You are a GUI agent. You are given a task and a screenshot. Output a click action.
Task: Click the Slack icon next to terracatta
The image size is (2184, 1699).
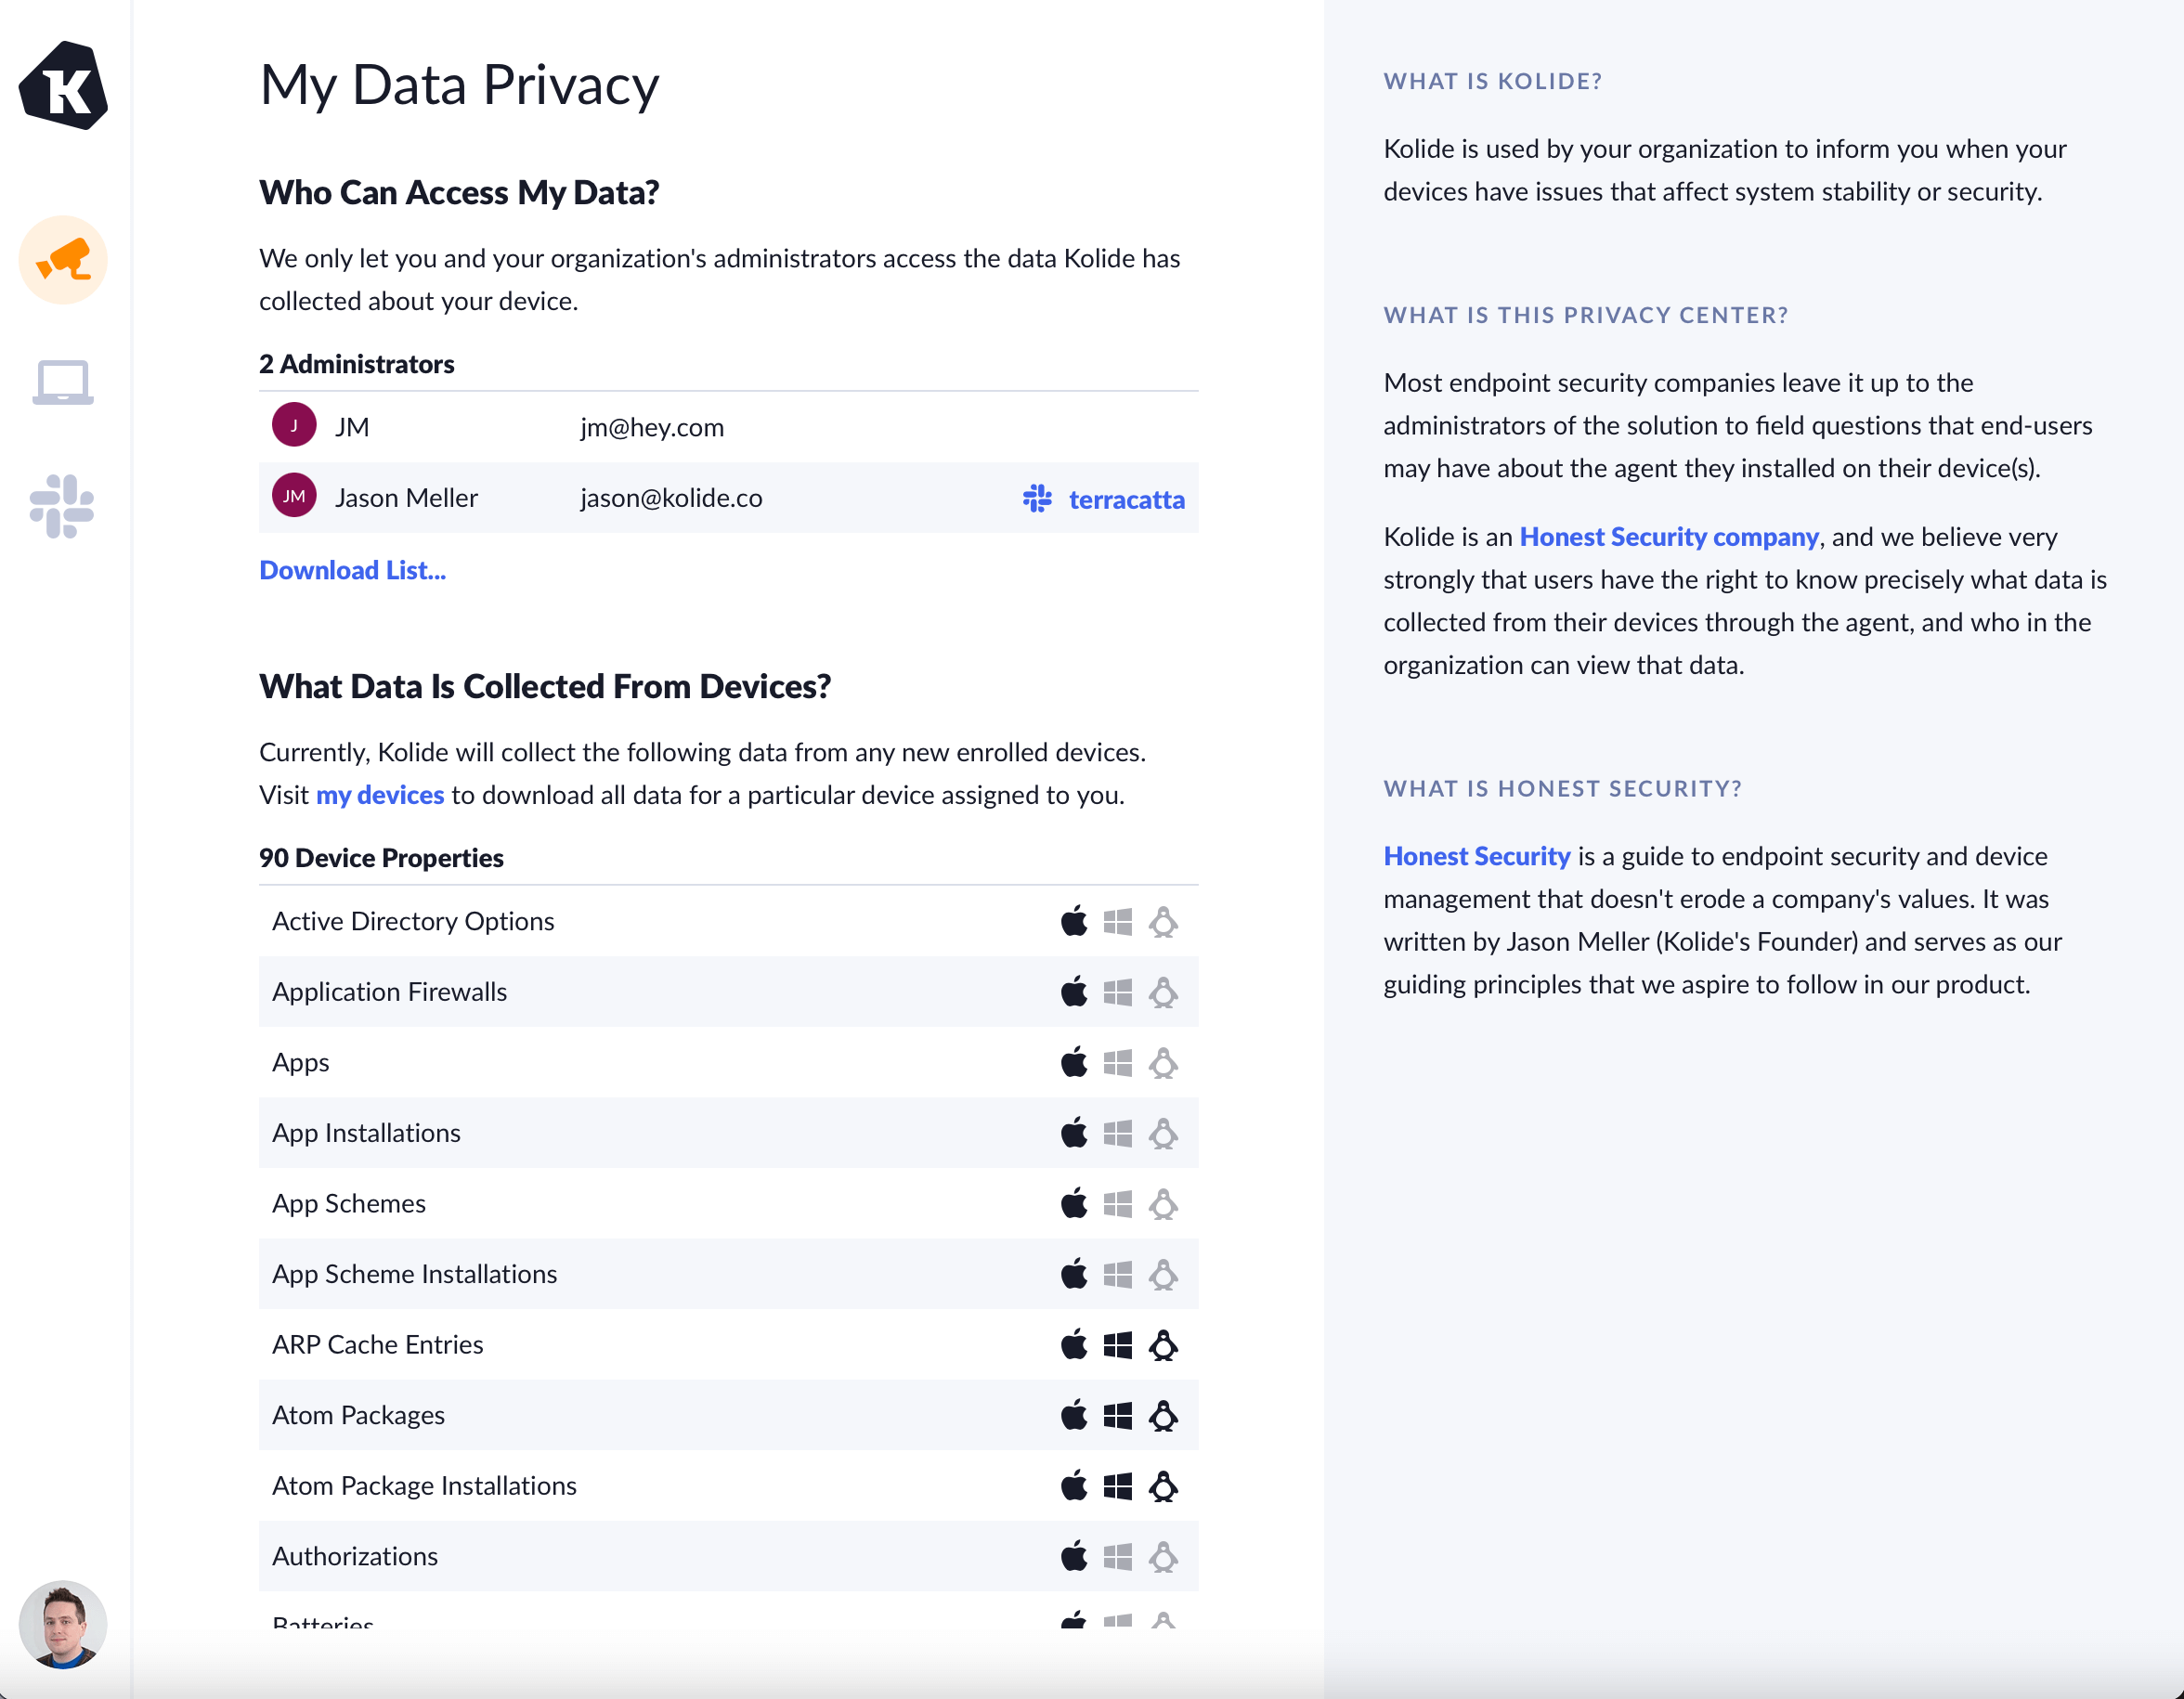click(1037, 499)
